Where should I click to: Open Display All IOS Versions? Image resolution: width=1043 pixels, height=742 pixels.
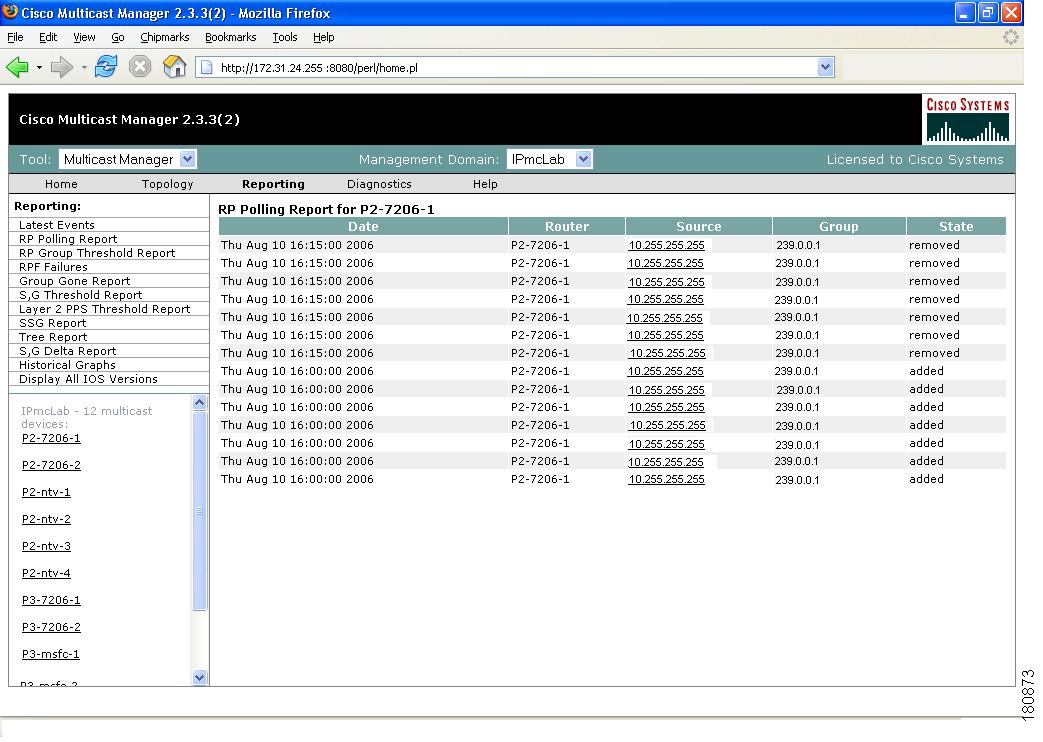(88, 379)
